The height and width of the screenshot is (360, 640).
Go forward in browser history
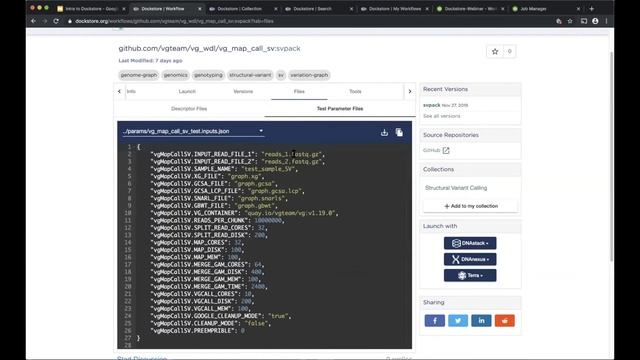[44, 21]
